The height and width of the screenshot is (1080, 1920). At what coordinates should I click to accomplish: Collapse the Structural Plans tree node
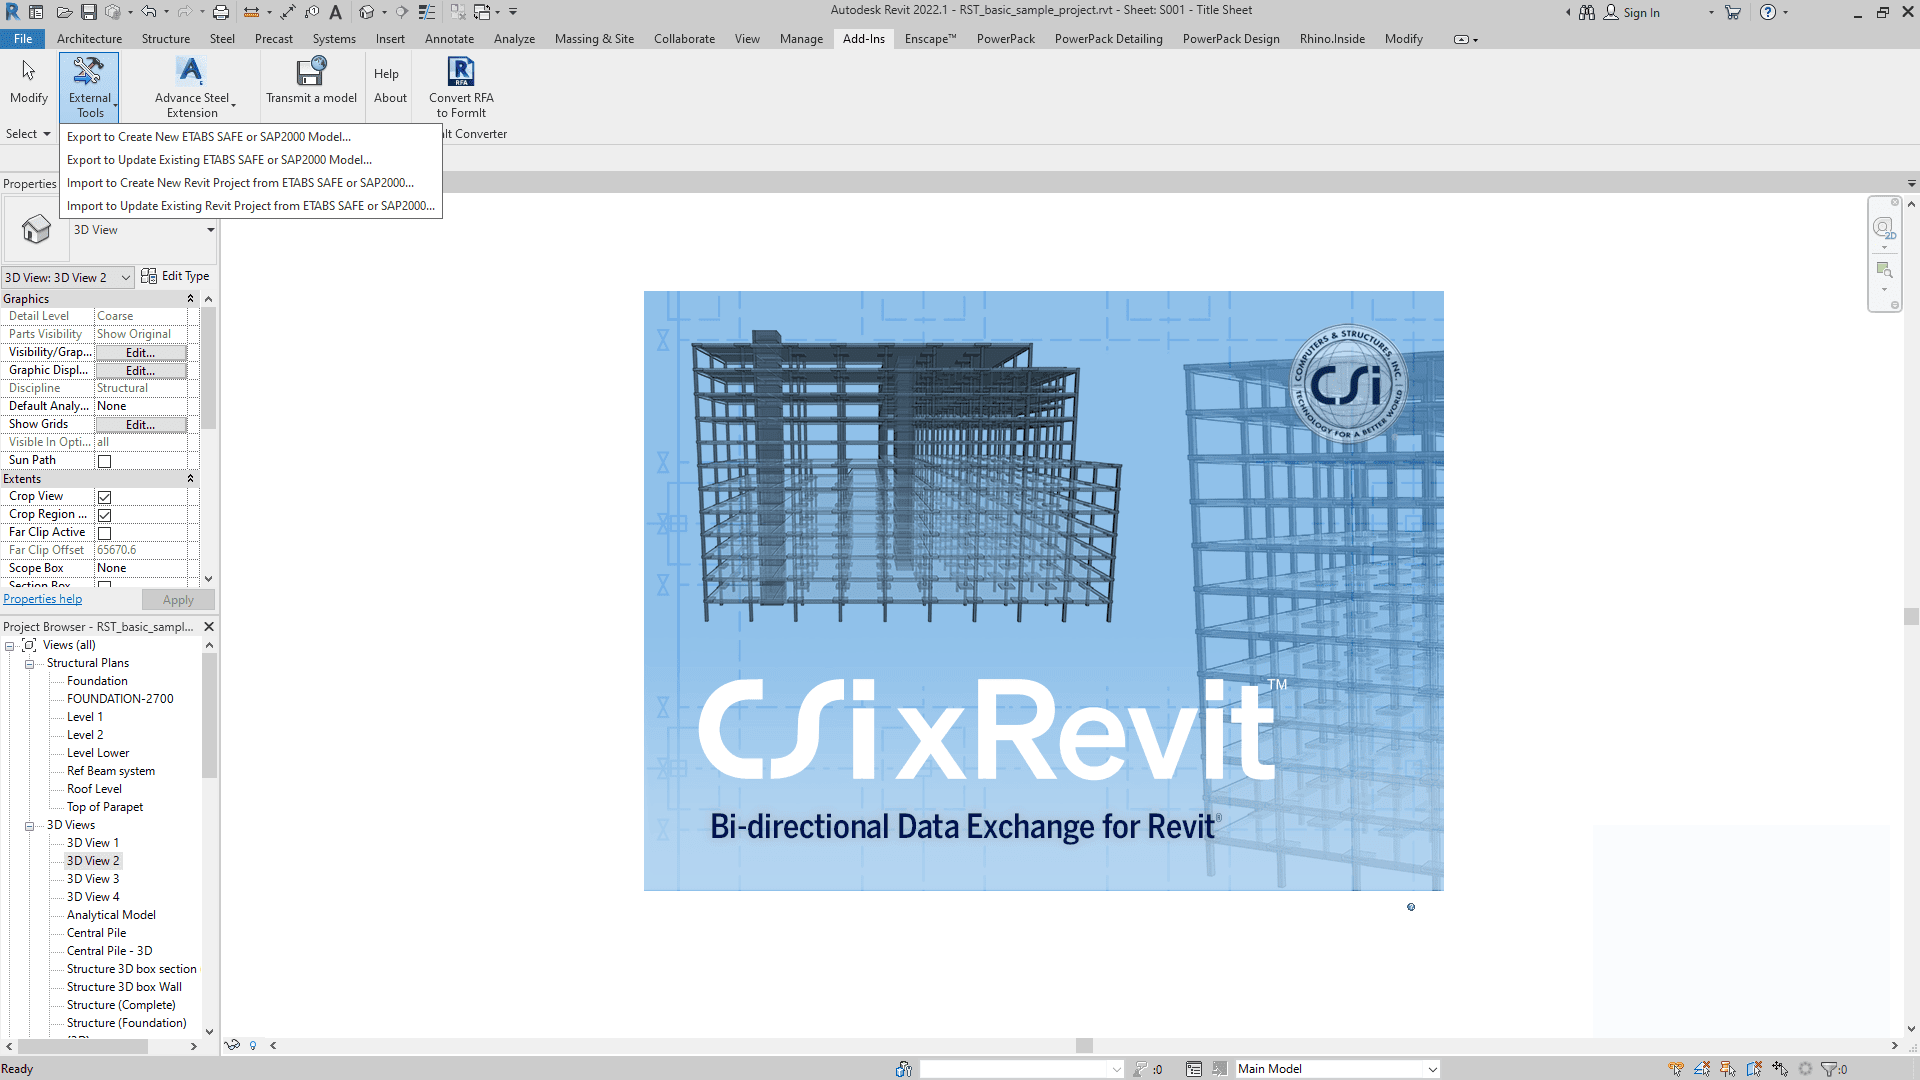tap(29, 664)
